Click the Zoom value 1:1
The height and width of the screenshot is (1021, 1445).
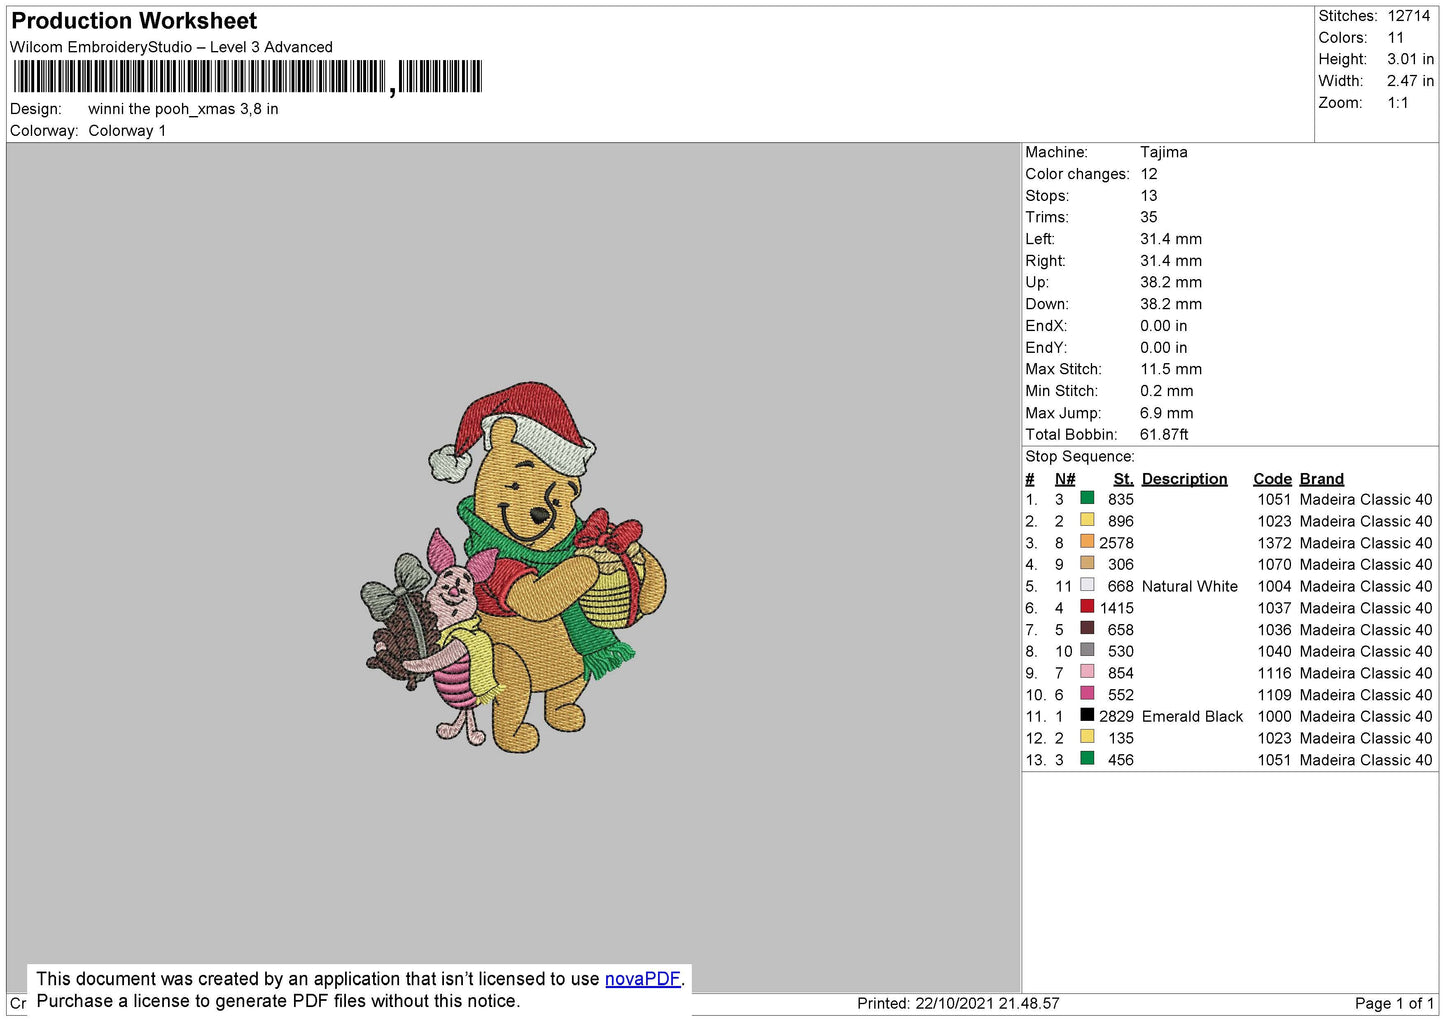[x=1398, y=103]
